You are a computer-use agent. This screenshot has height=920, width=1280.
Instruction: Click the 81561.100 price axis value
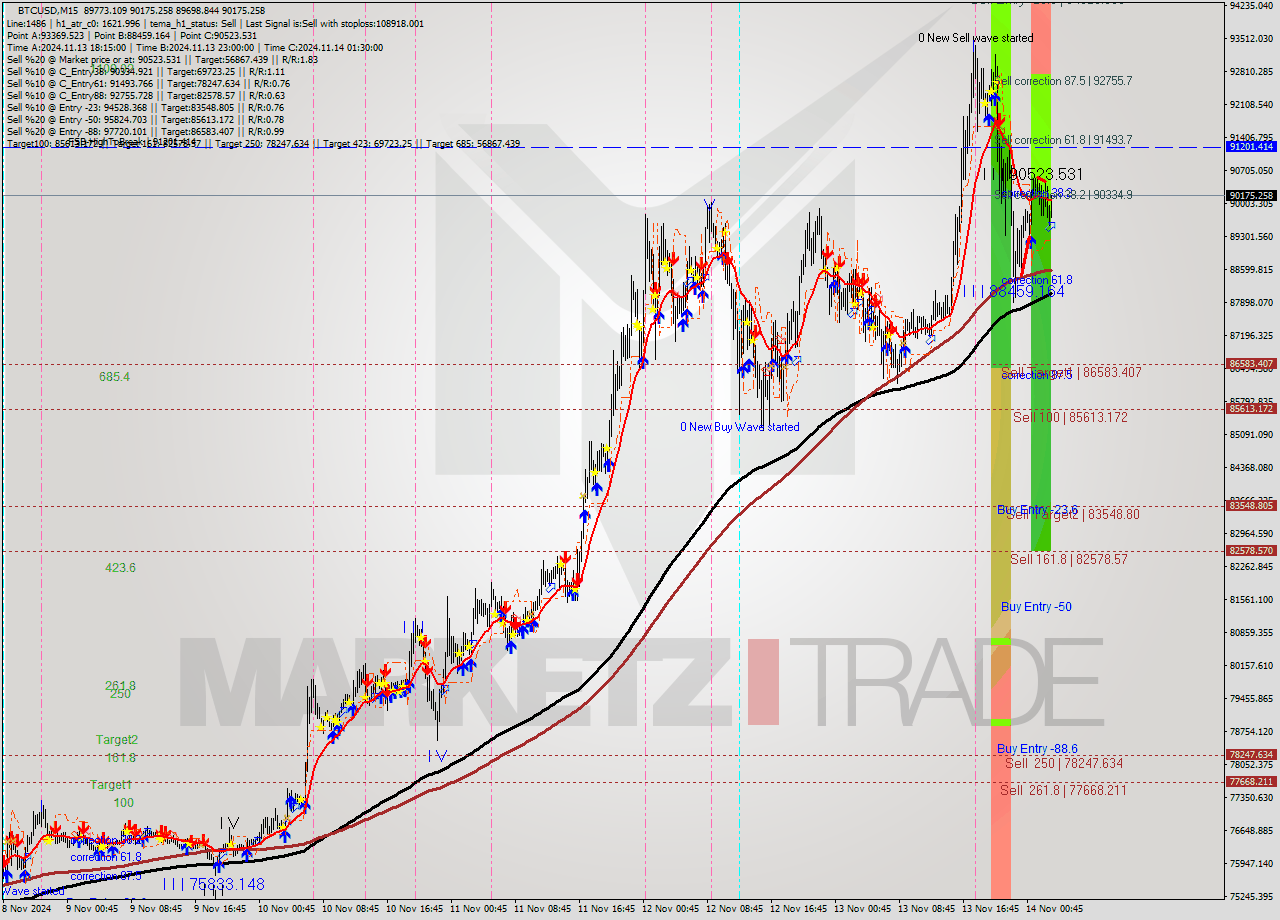click(1251, 599)
